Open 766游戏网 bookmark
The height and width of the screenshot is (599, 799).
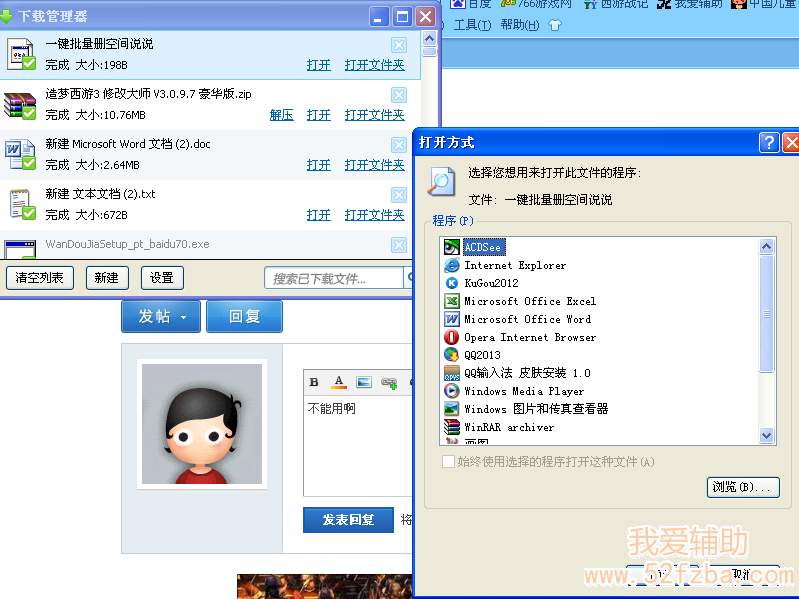click(537, 4)
